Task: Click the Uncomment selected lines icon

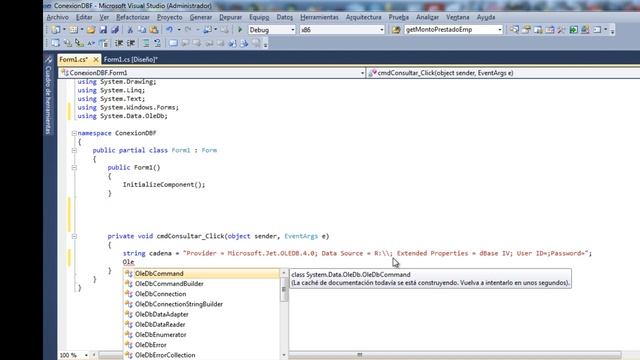Action: pyautogui.click(x=157, y=43)
